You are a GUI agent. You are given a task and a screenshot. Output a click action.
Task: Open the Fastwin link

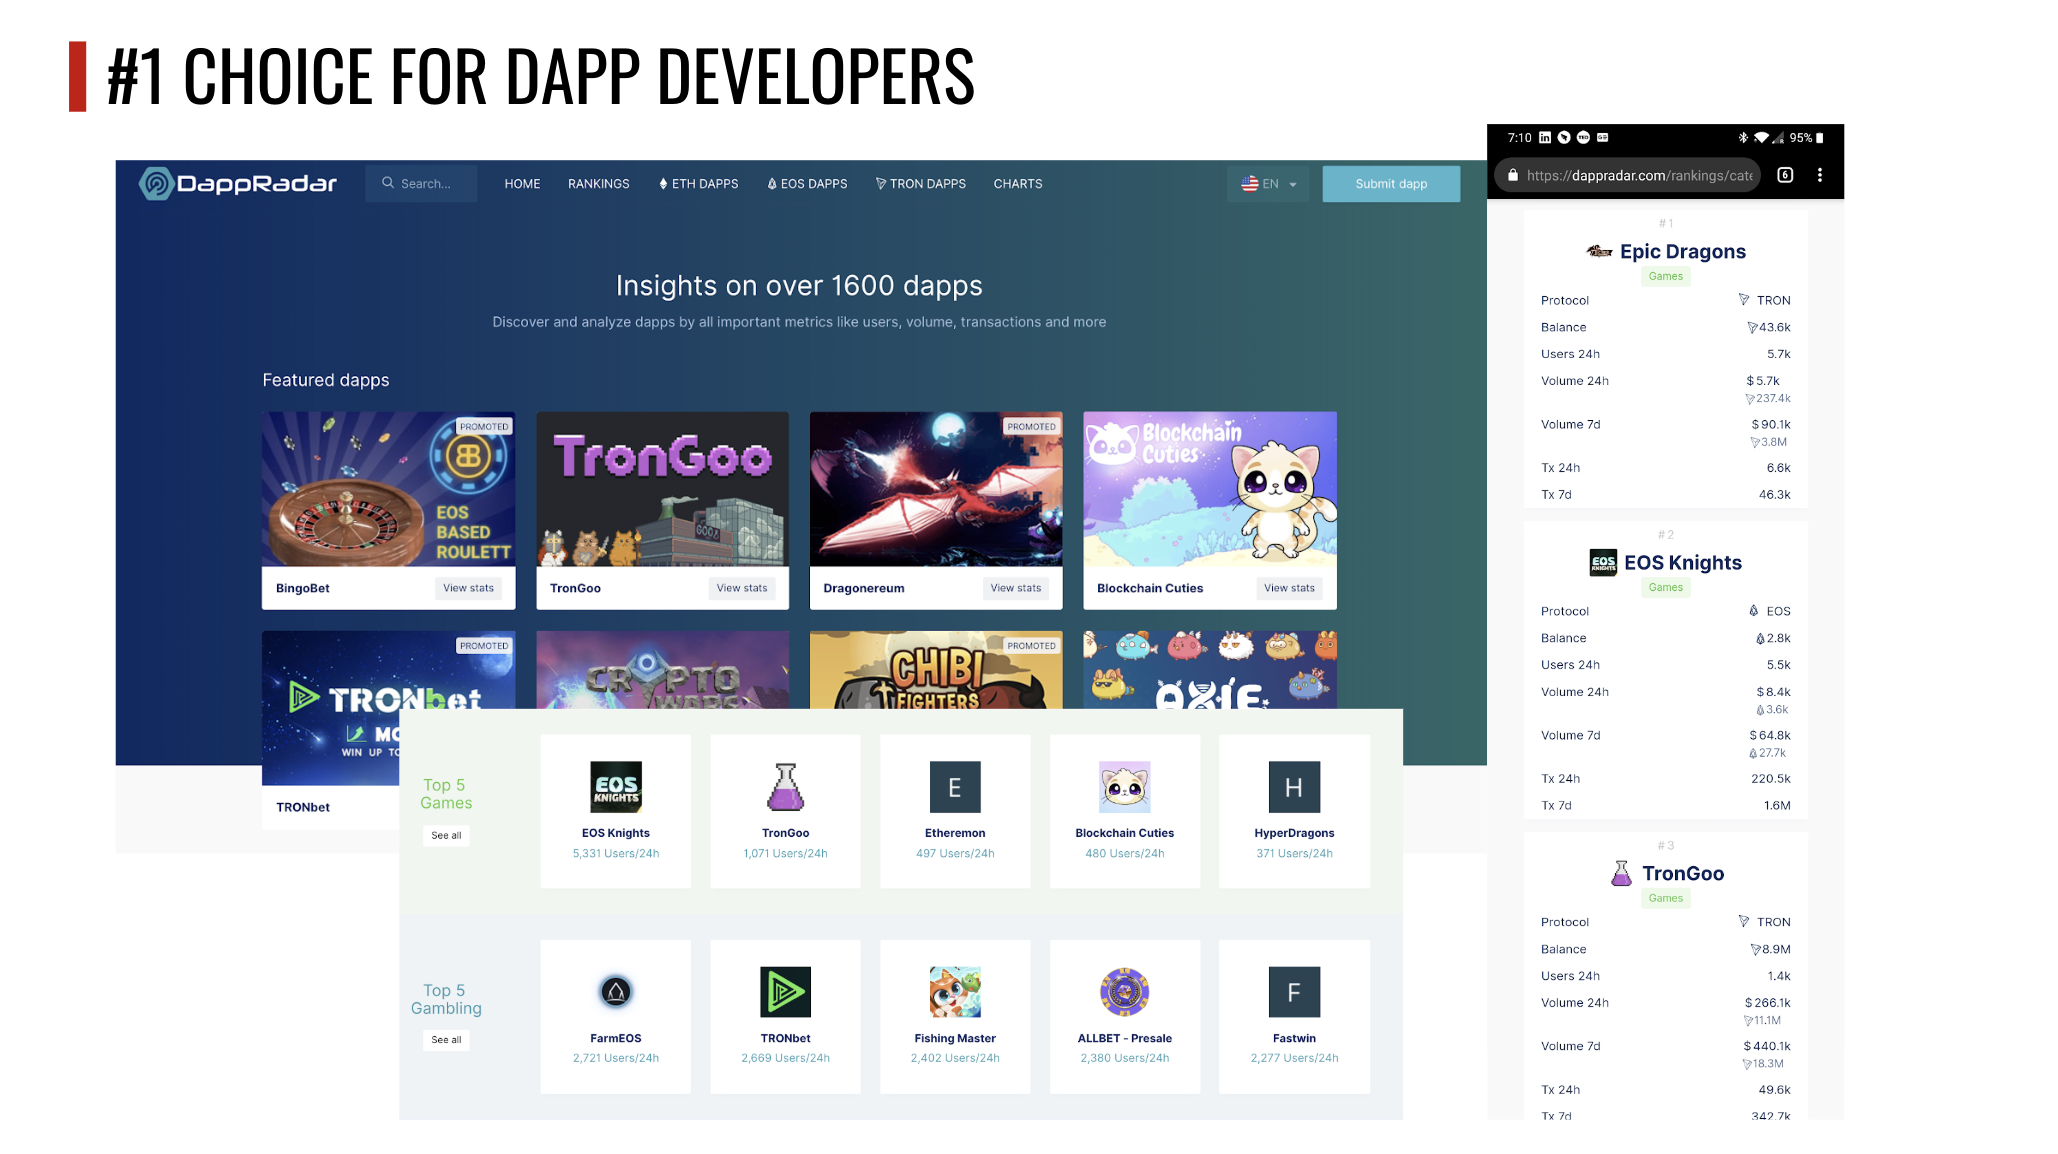pos(1294,1038)
